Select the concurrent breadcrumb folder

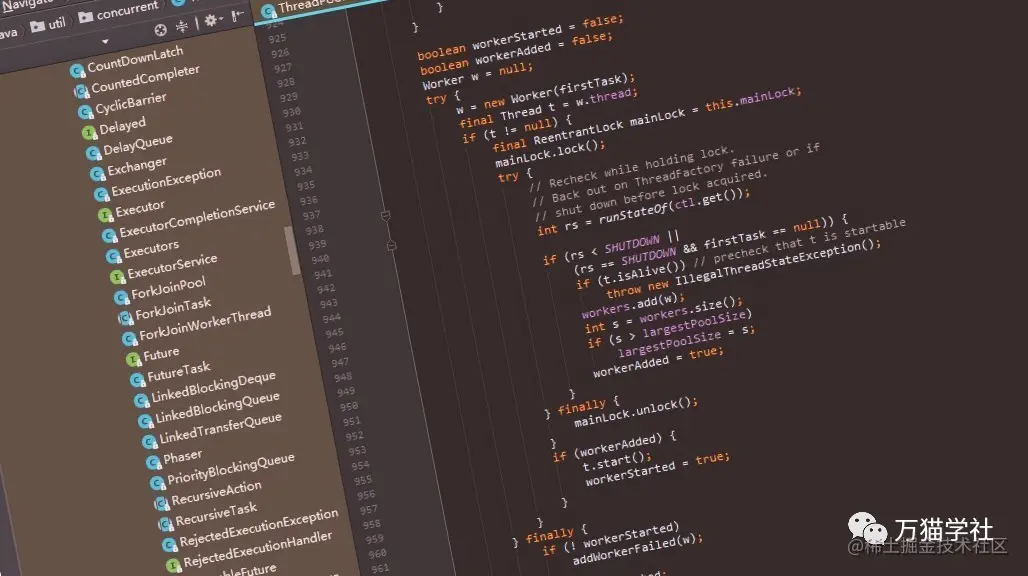pyautogui.click(x=119, y=12)
